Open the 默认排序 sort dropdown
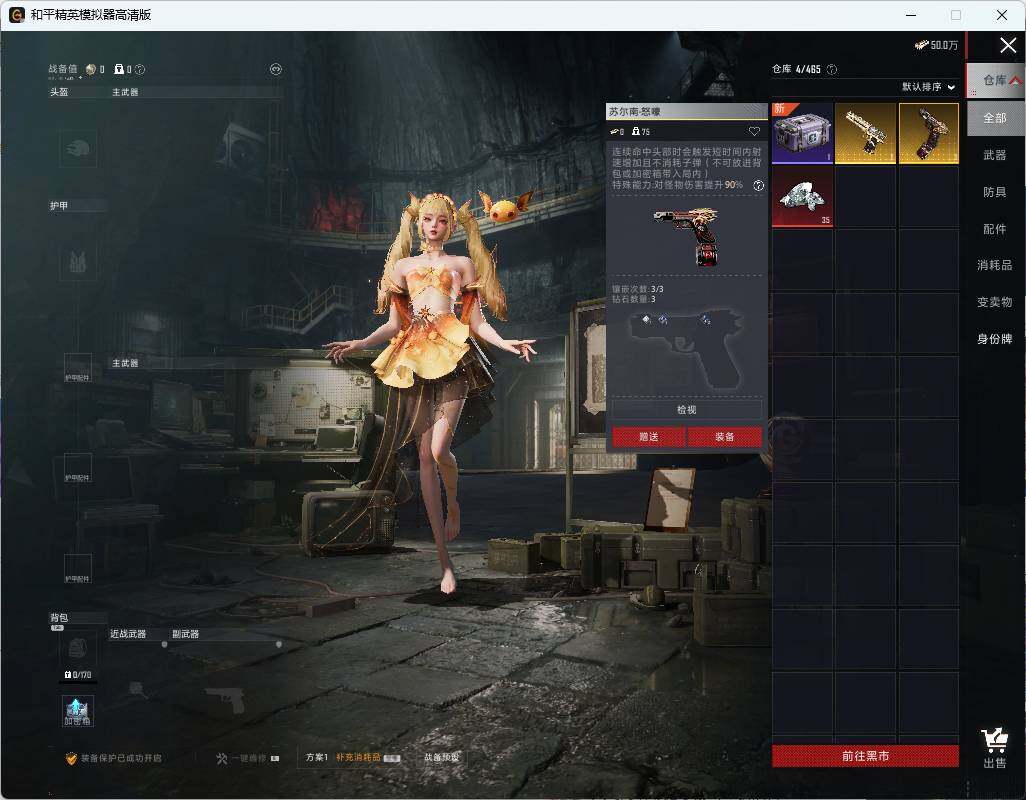Screen dimensions: 1026x800 click(929, 87)
